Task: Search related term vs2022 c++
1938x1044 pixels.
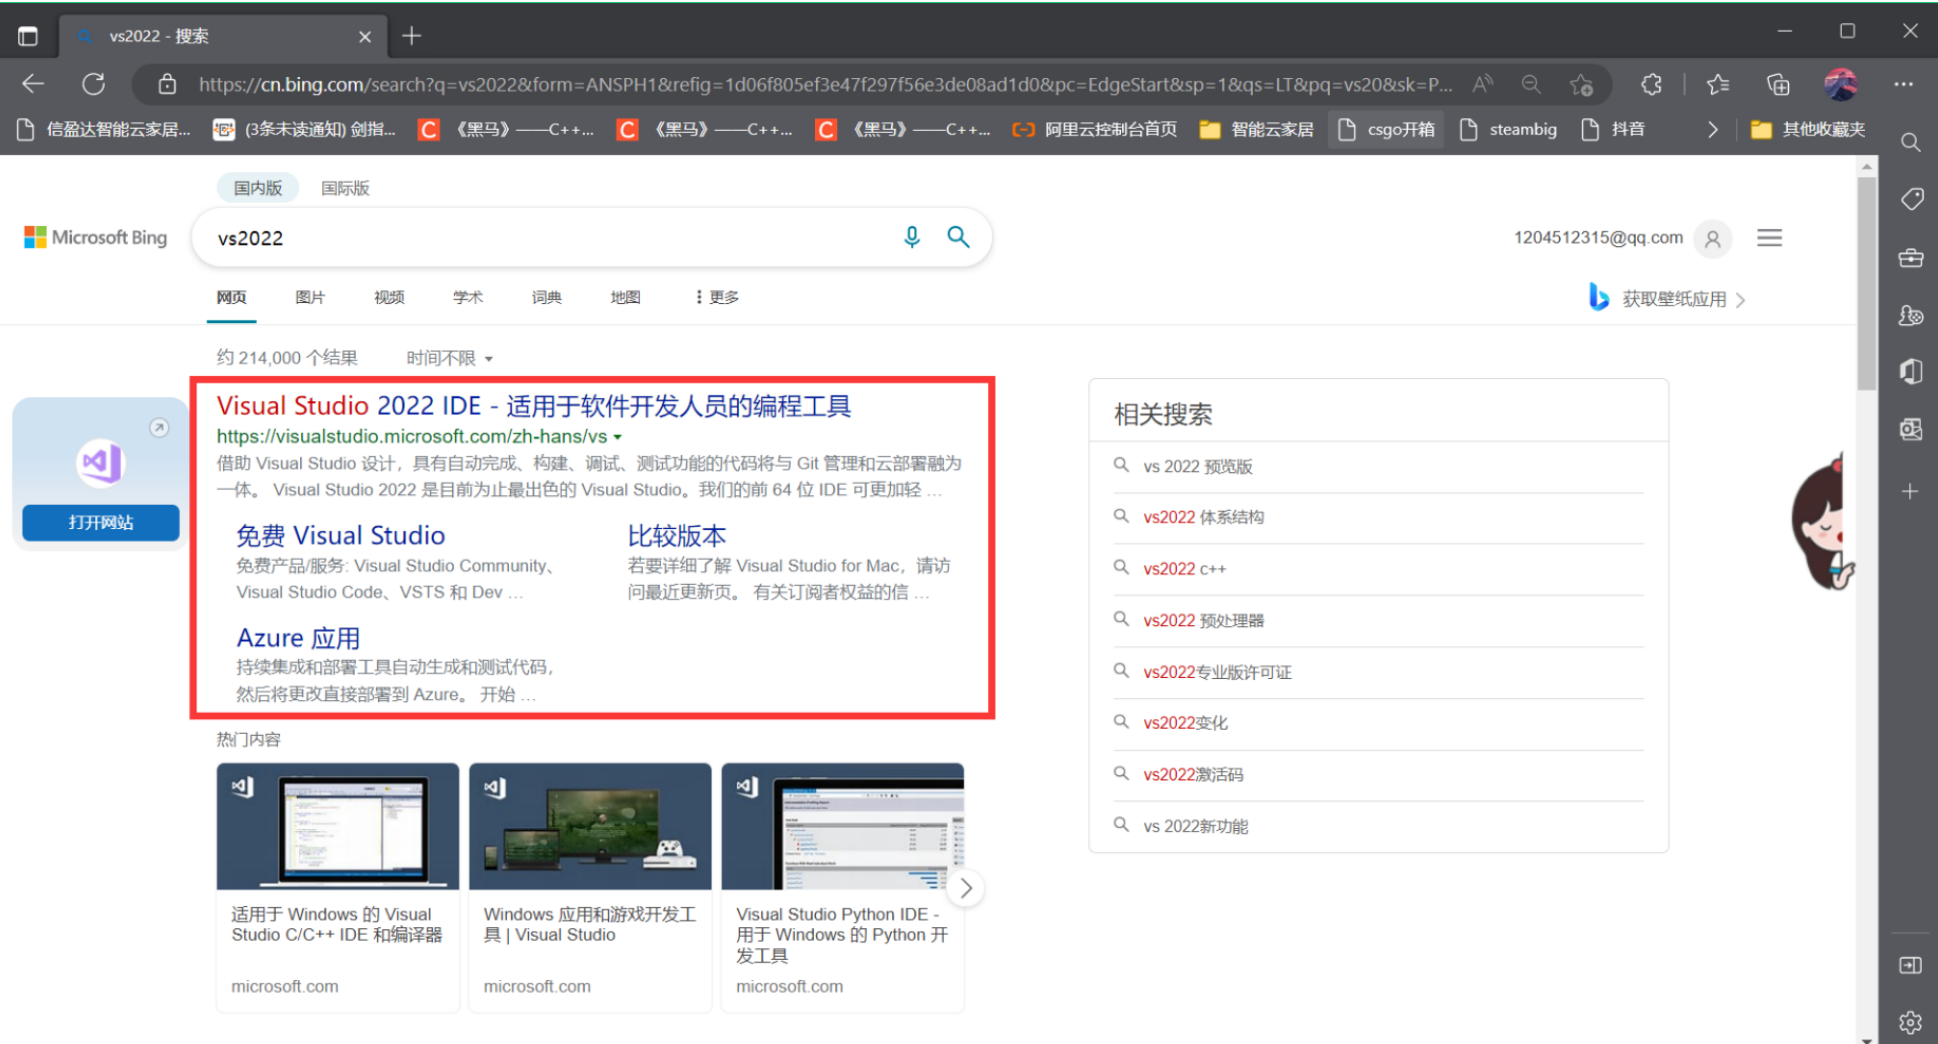Action: point(1184,569)
